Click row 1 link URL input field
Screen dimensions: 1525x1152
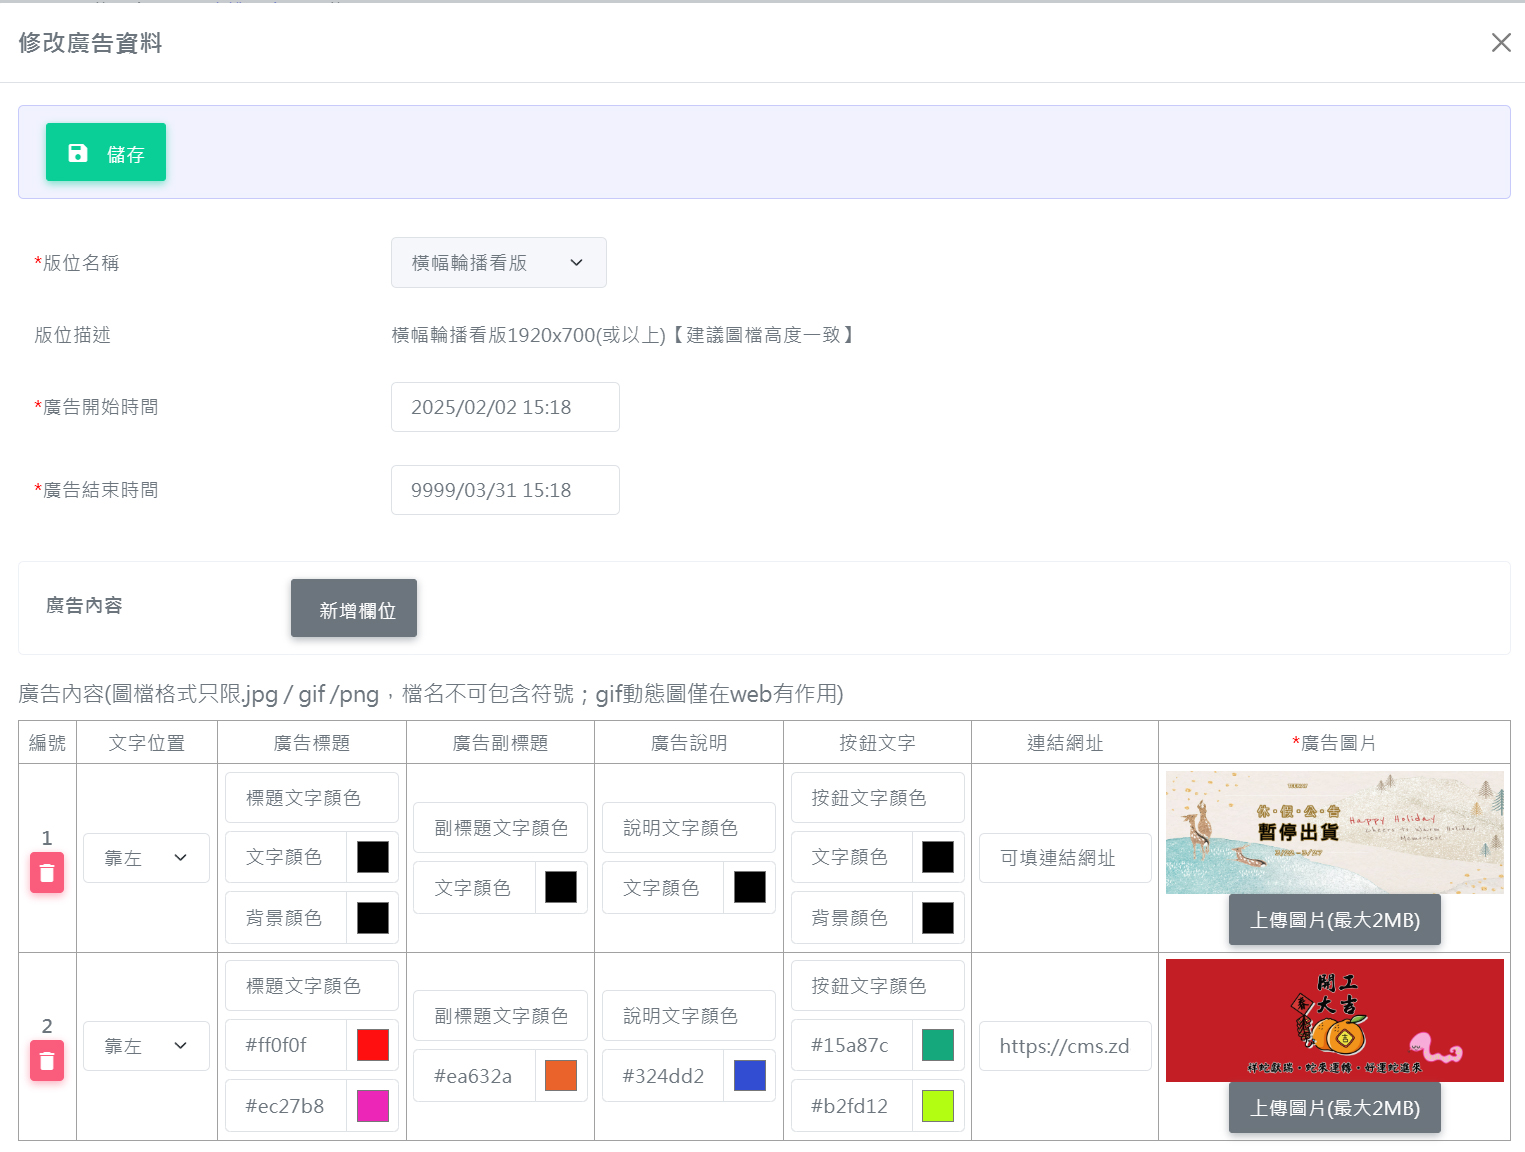click(x=1065, y=858)
